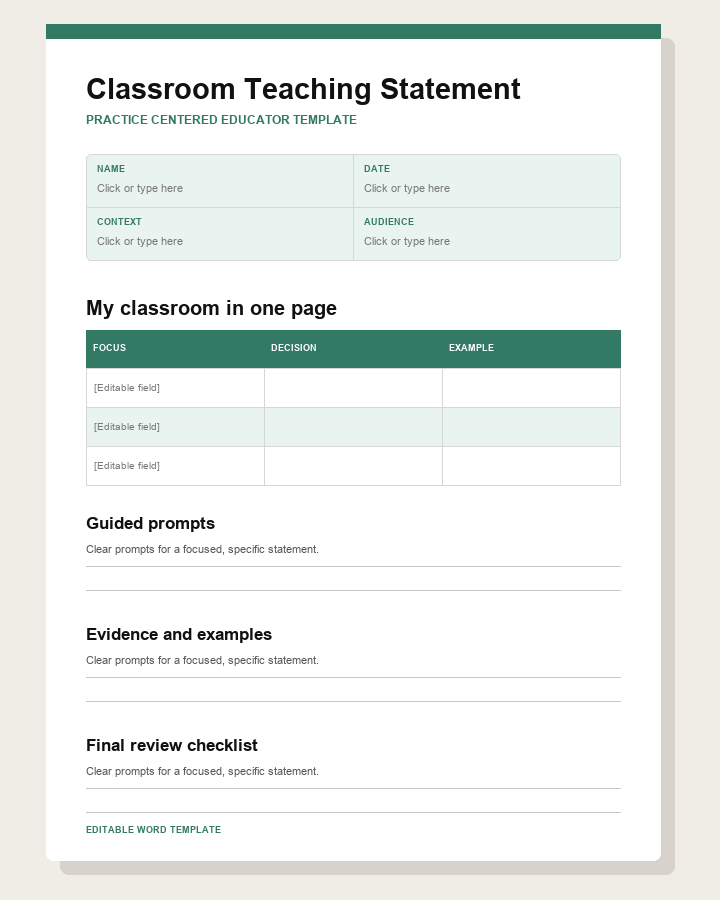Click the description text under Guided prompts
720x900 pixels.
[x=202, y=549]
